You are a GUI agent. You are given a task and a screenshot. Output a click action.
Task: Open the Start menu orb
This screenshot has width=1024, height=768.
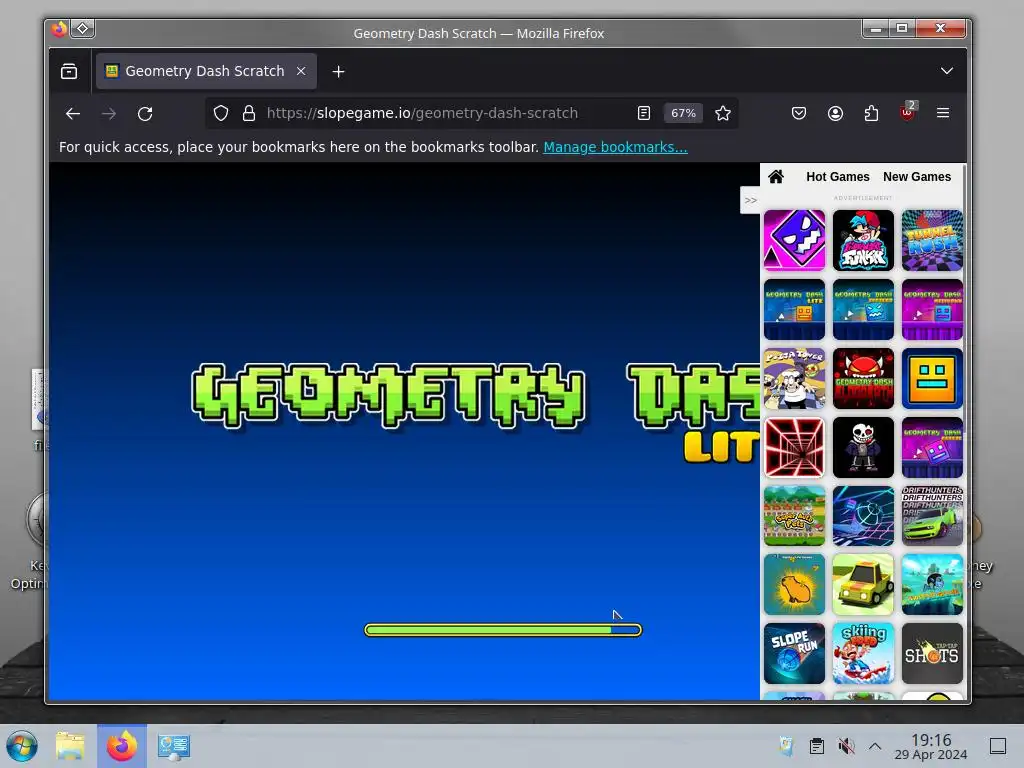click(x=22, y=746)
